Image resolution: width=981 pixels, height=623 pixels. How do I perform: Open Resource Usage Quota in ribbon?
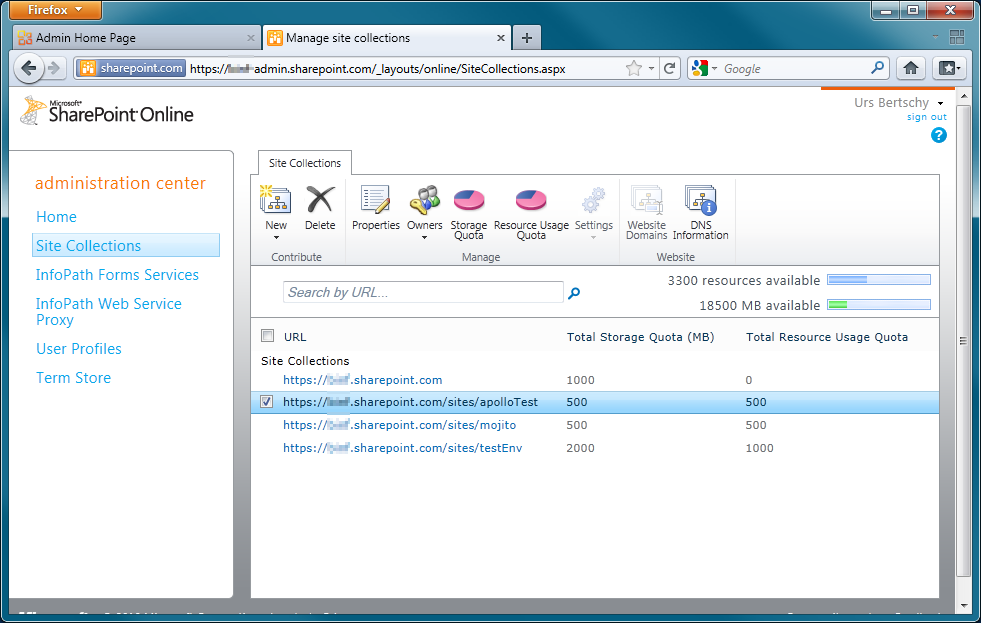(x=531, y=202)
